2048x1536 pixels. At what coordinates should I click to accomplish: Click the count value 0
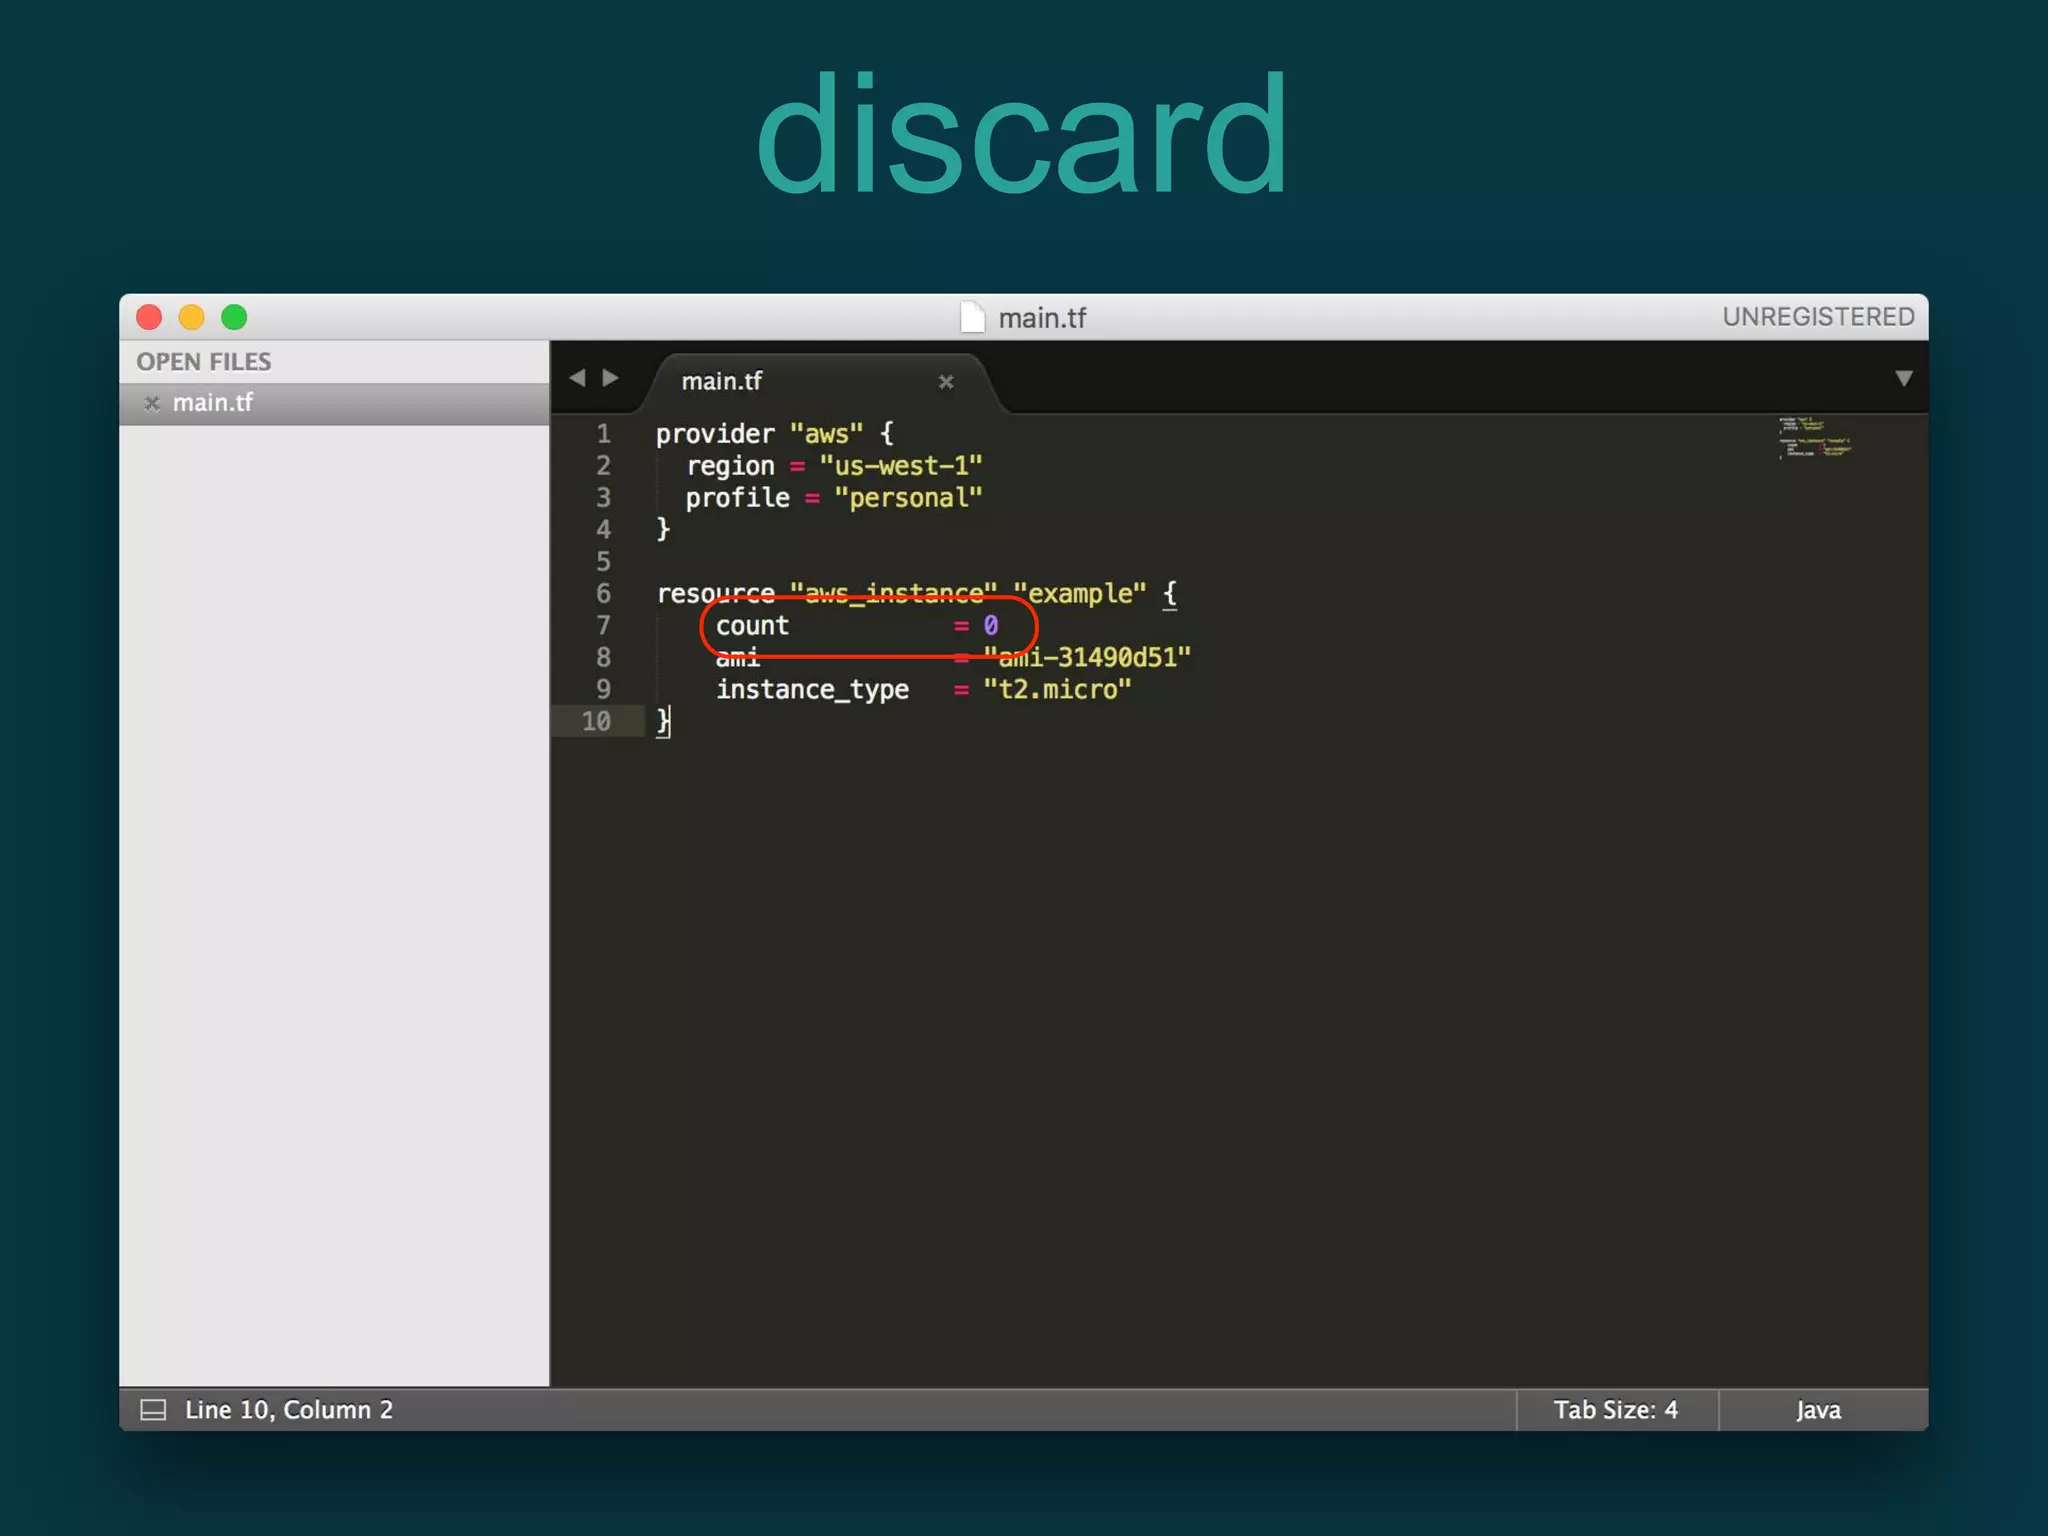[990, 626]
